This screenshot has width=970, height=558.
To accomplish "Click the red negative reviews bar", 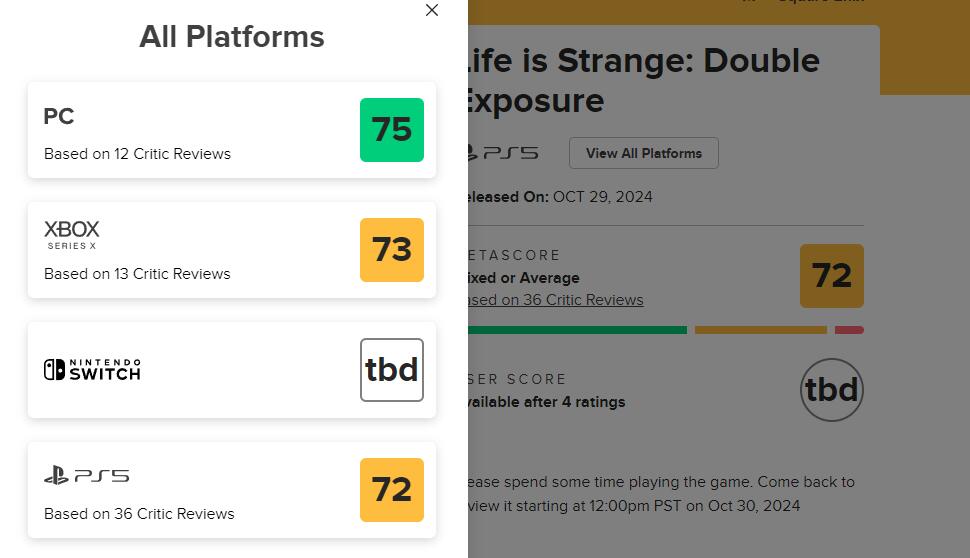I will point(849,330).
